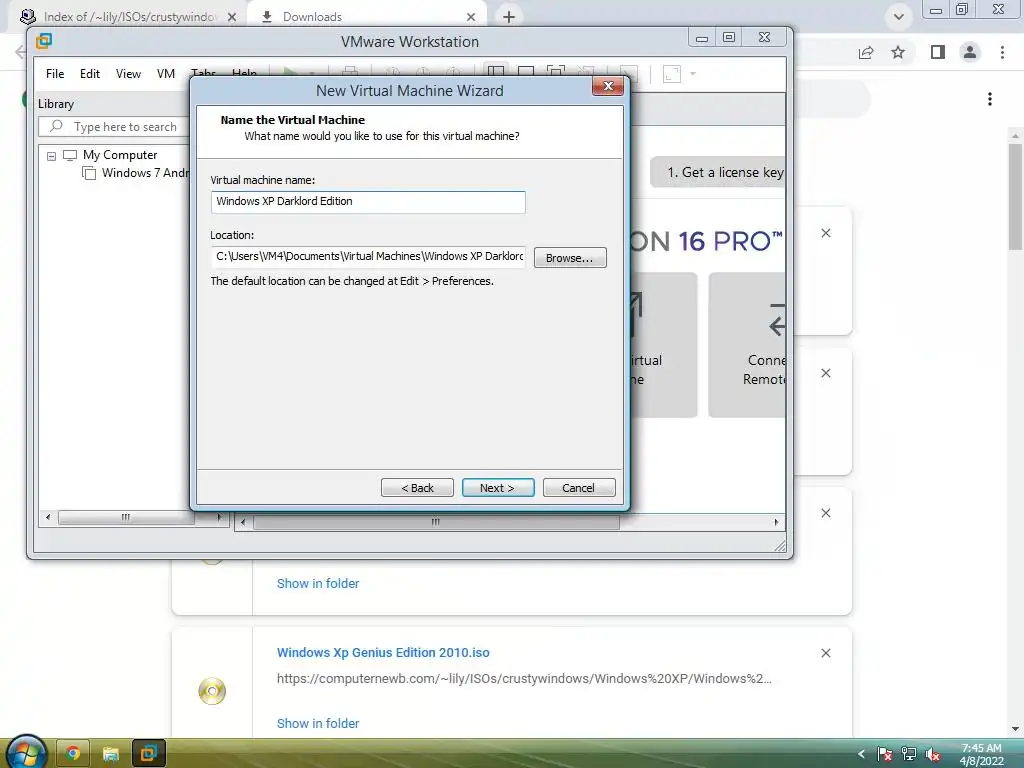Remove the third download card from list

click(826, 513)
